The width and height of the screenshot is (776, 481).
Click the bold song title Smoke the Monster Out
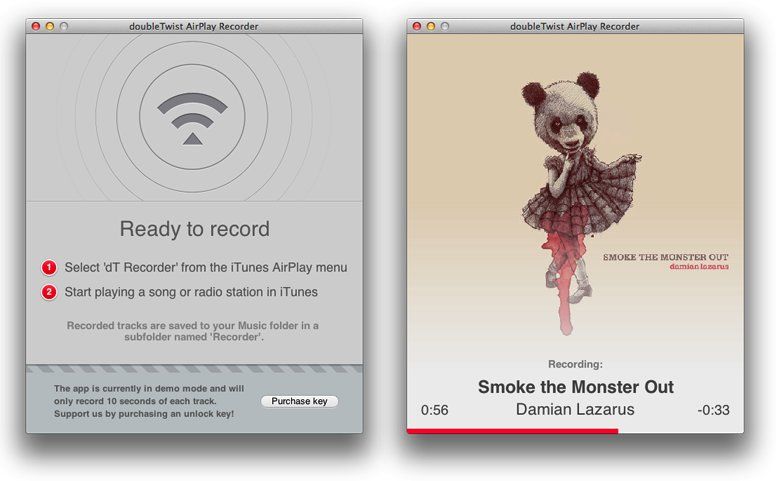tap(575, 387)
